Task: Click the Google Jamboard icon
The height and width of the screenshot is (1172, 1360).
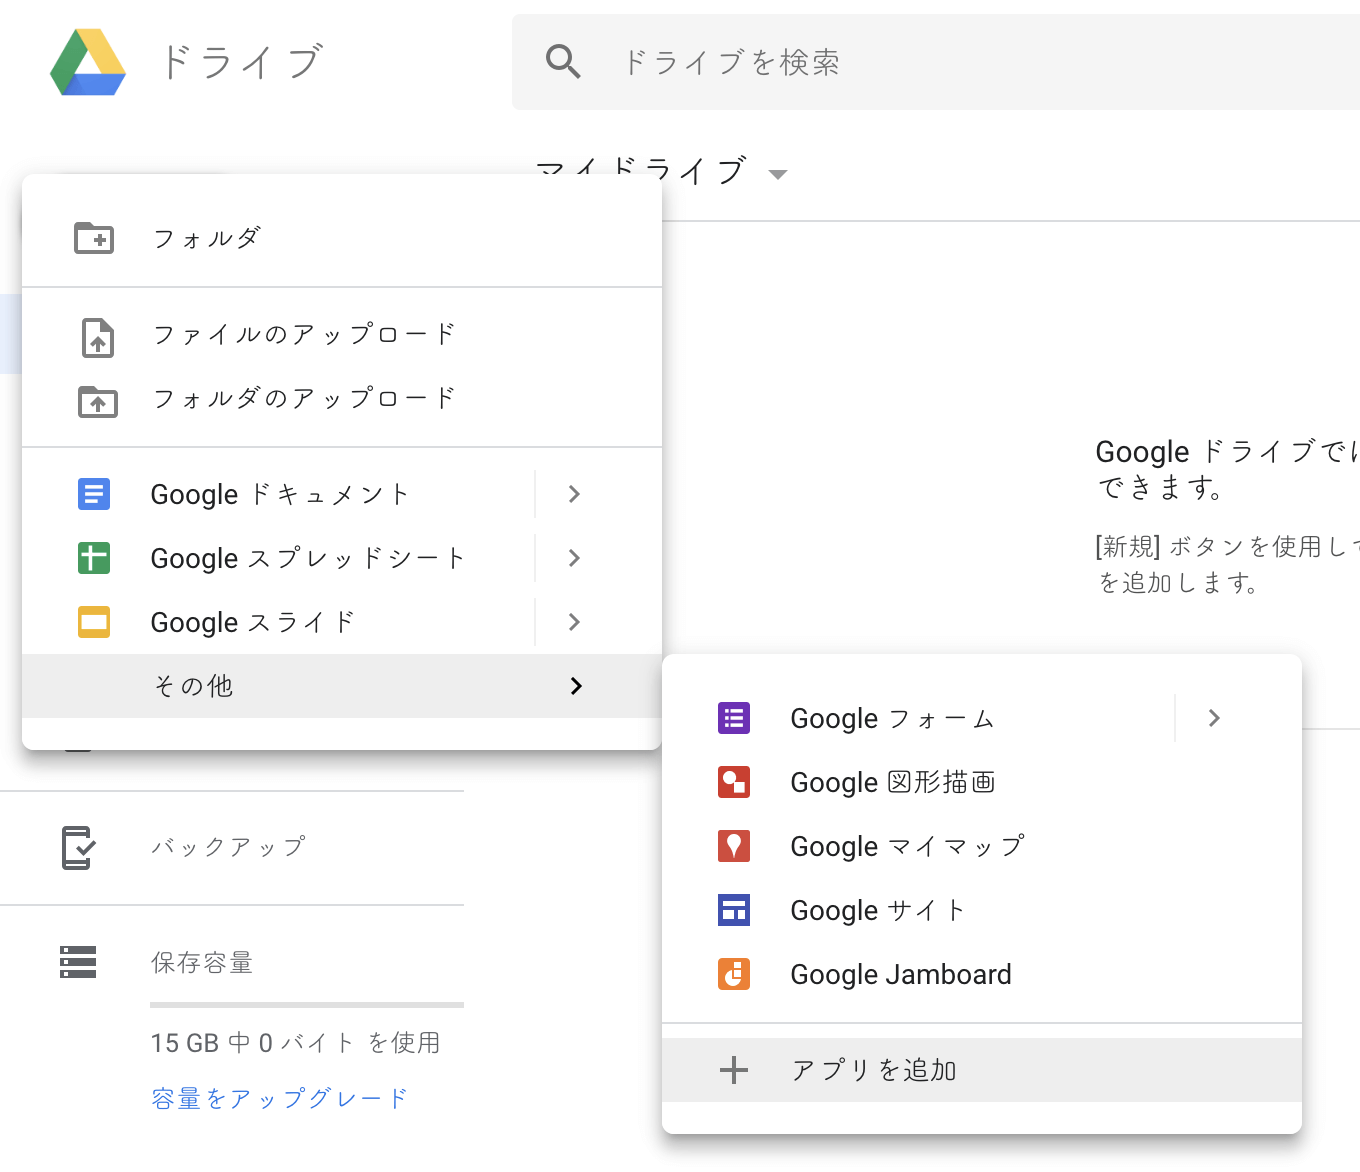Action: tap(734, 974)
